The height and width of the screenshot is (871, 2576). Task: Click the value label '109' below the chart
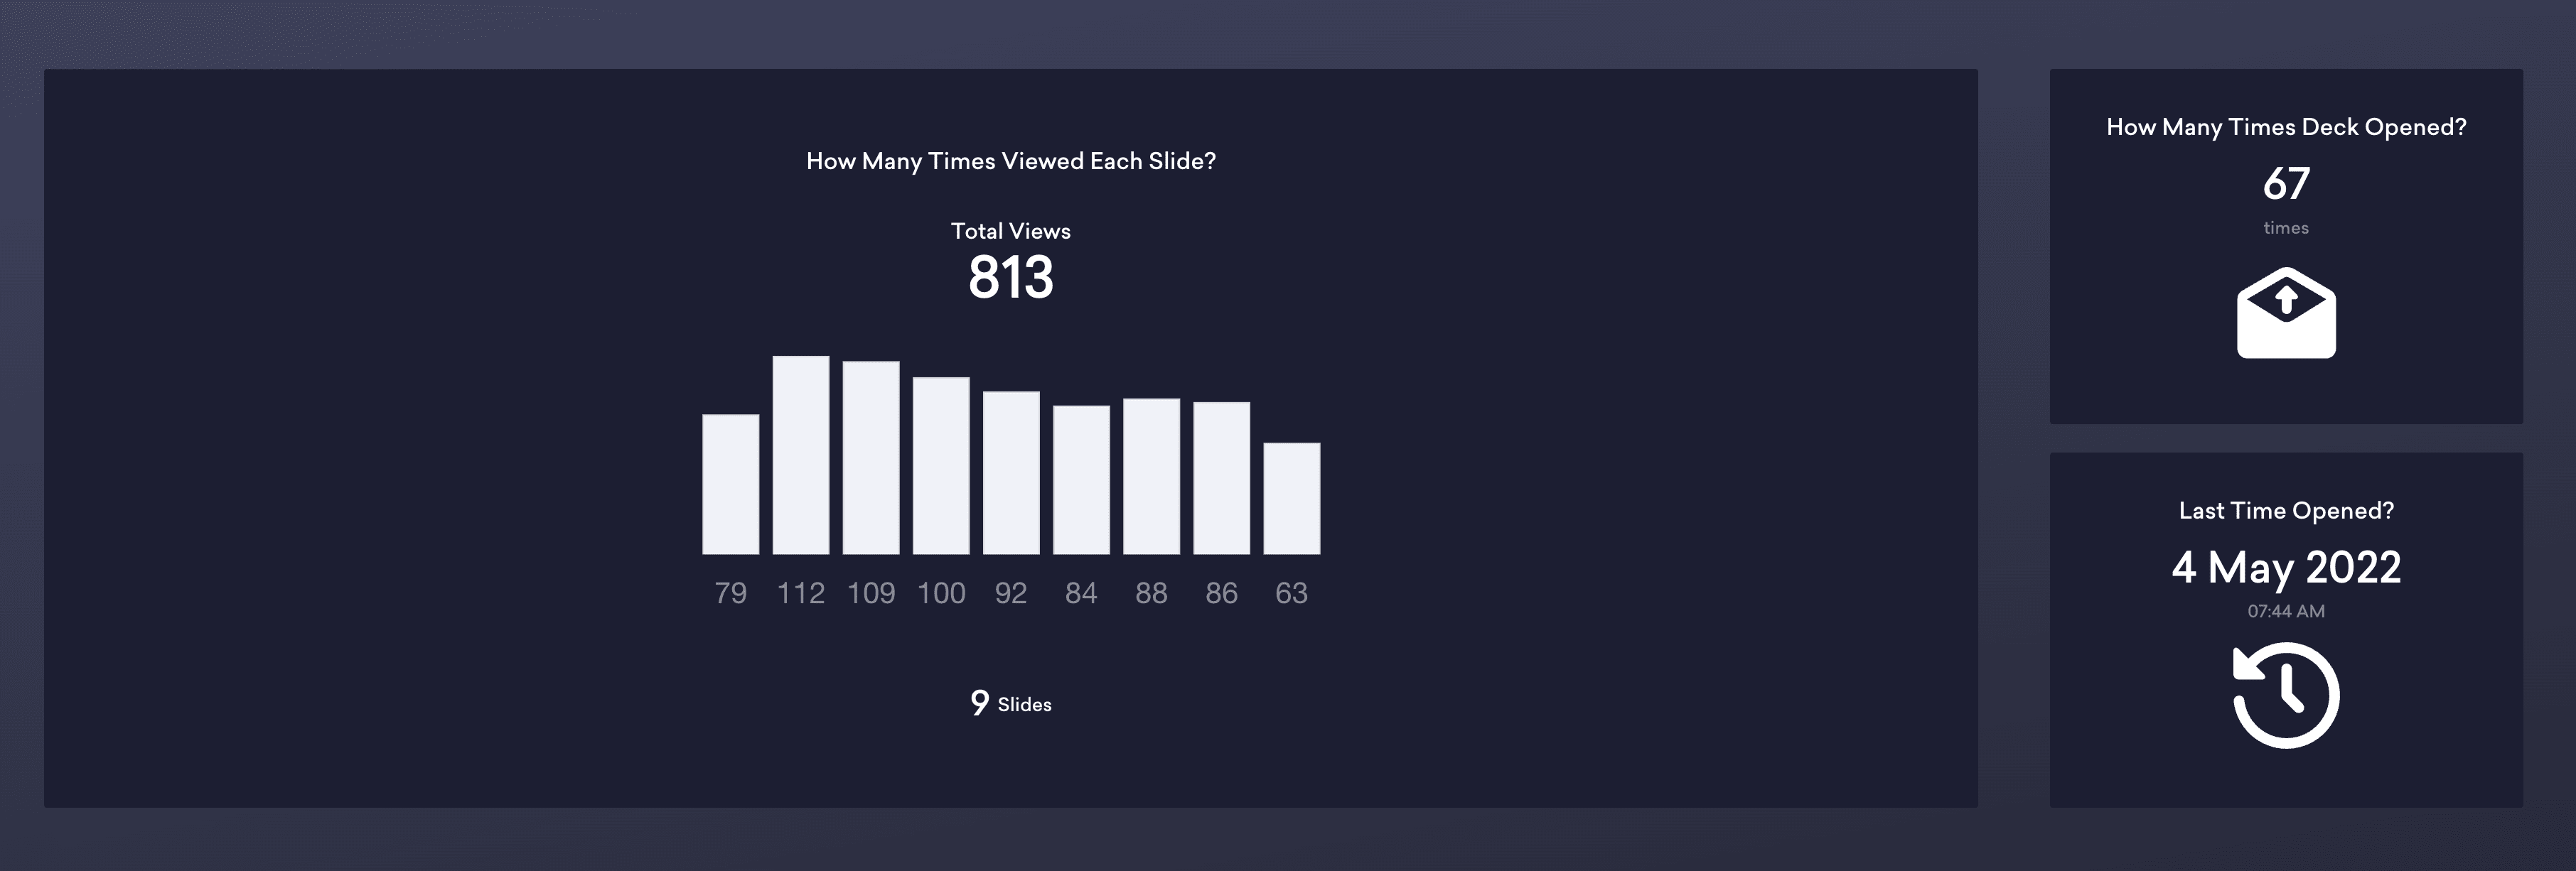(x=871, y=593)
